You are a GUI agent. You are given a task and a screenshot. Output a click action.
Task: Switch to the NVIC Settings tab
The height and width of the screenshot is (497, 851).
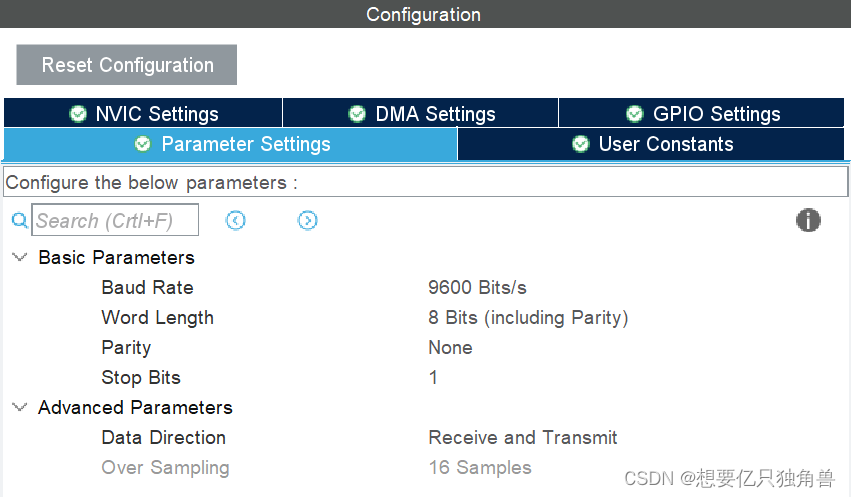(x=156, y=114)
